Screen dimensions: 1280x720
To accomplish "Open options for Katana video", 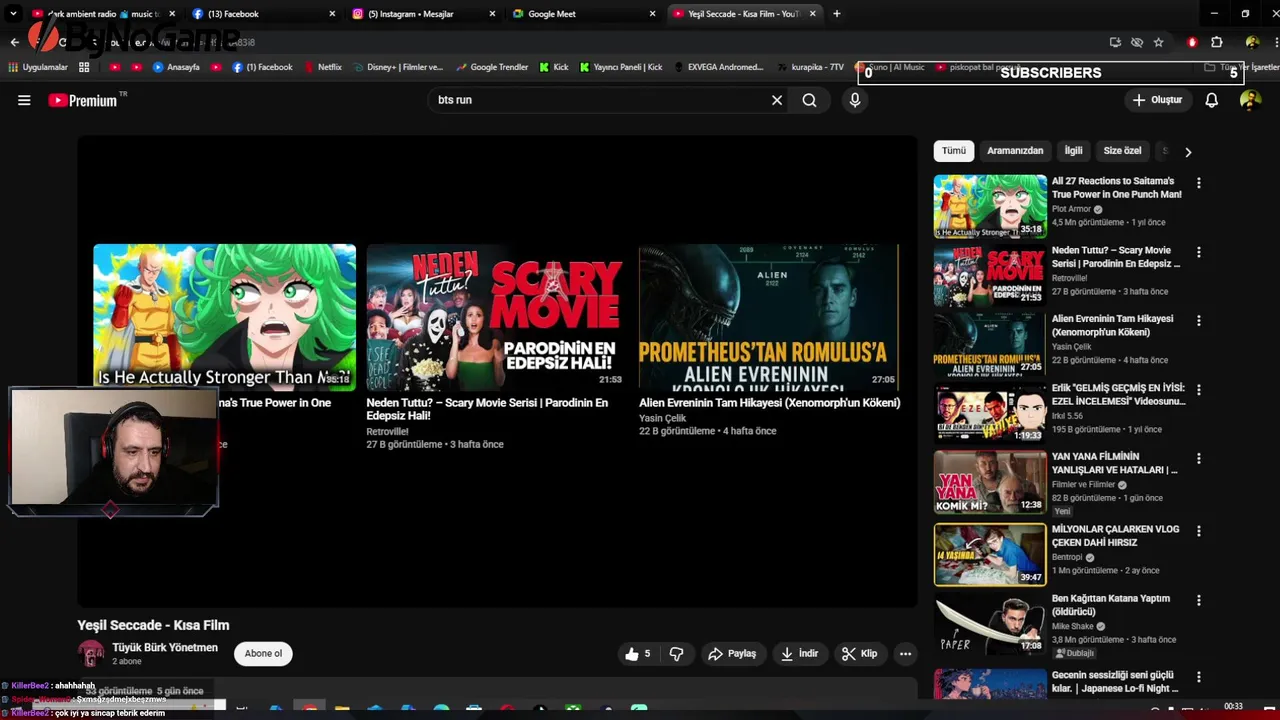I will pos(1198,601).
